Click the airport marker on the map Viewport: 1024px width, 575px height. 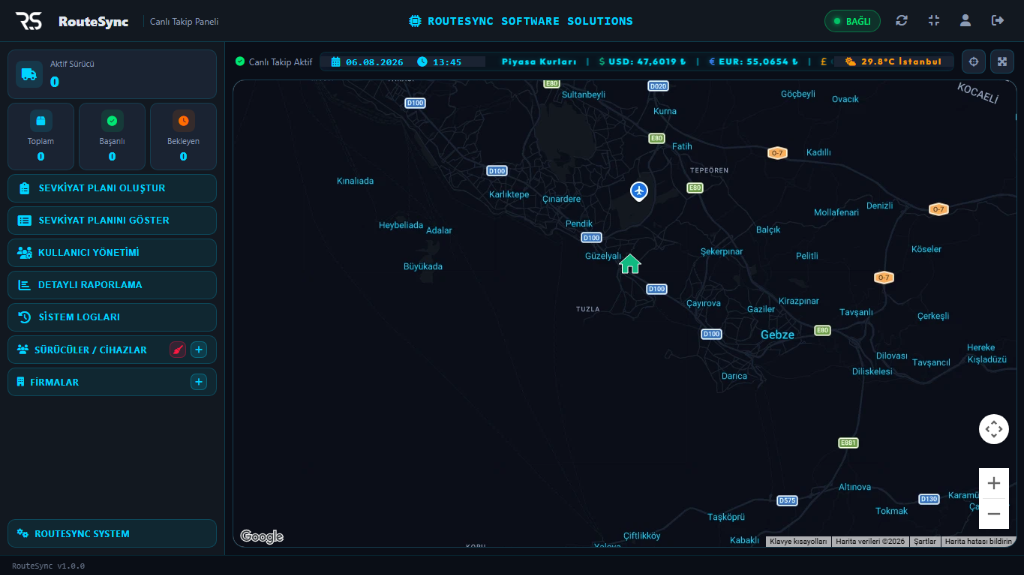[x=639, y=191]
